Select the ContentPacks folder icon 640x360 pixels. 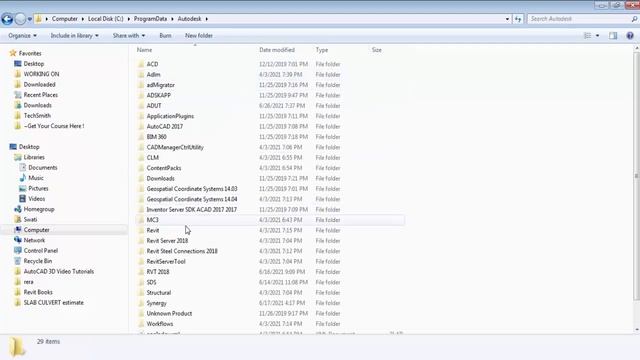coord(141,168)
